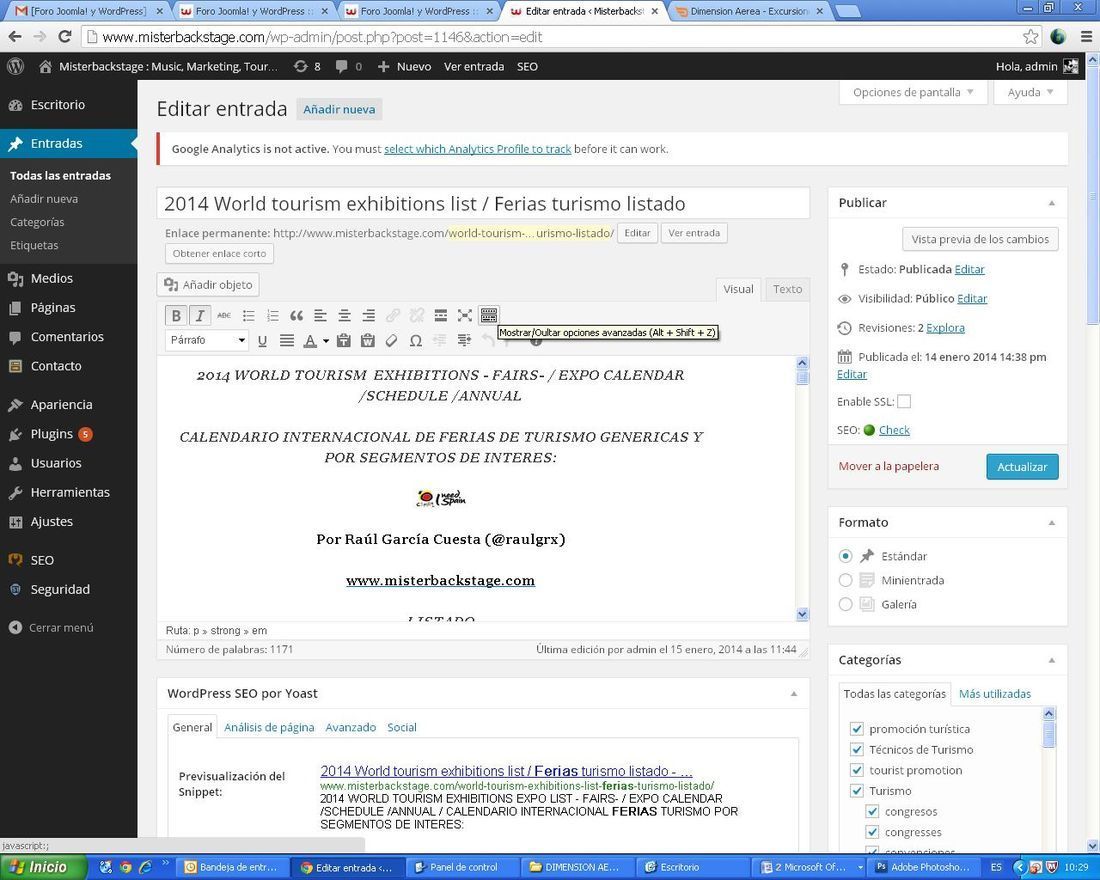Apply blockquote formatting
The height and width of the screenshot is (880, 1100).
(x=297, y=316)
